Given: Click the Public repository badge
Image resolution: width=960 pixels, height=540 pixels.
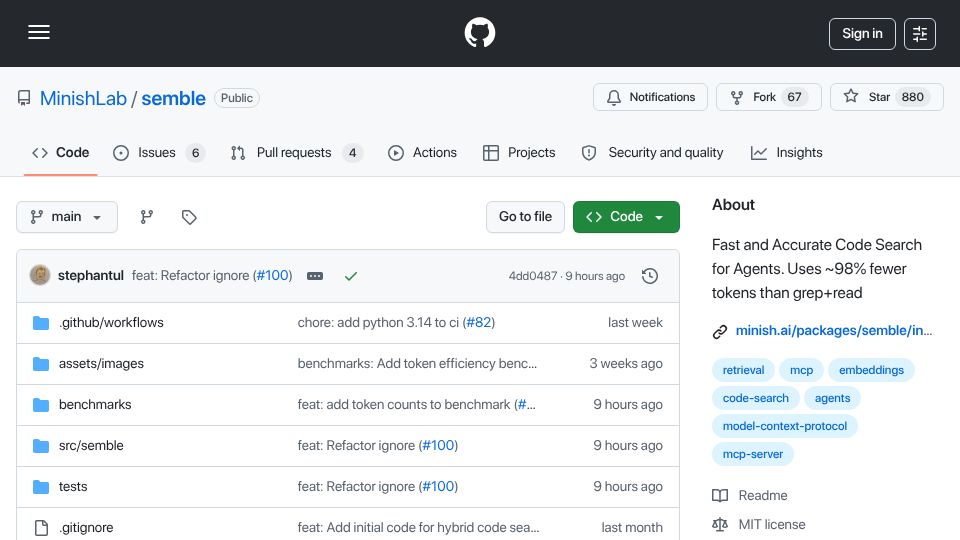Looking at the screenshot, I should pos(236,98).
